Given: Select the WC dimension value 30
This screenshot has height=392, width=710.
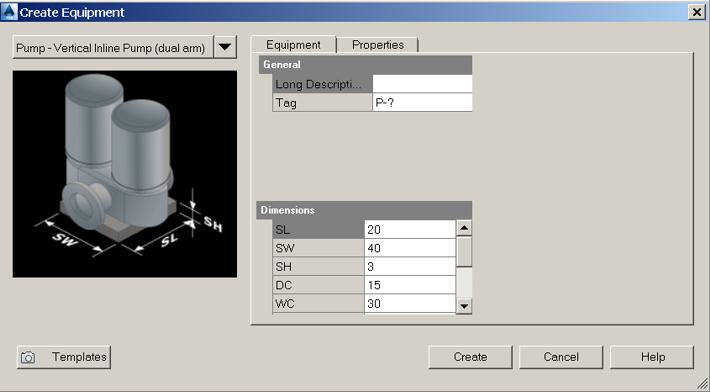Looking at the screenshot, I should 409,304.
